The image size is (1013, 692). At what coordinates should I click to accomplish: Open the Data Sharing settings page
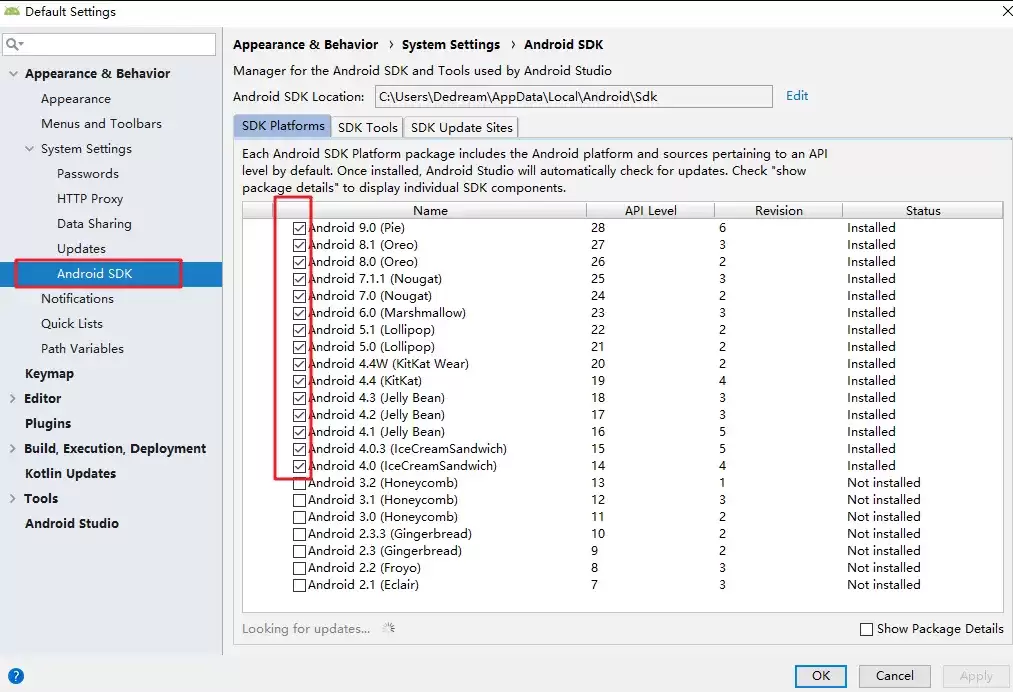(94, 224)
